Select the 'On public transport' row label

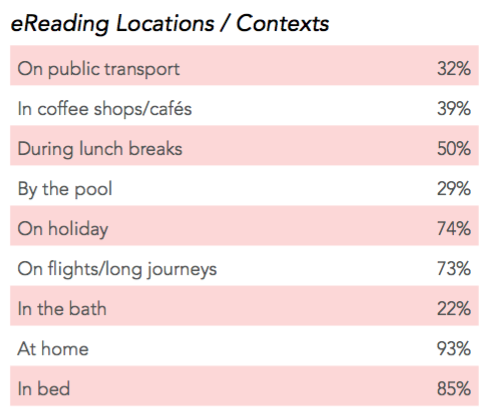(x=99, y=69)
